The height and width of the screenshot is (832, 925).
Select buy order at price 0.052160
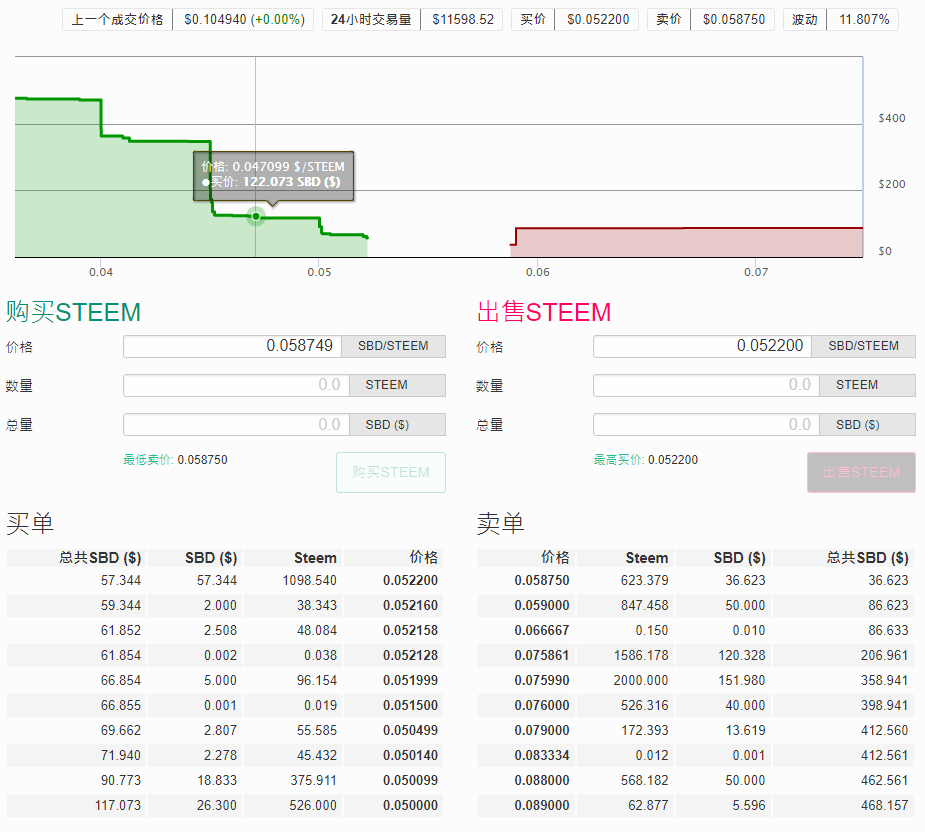(x=223, y=605)
